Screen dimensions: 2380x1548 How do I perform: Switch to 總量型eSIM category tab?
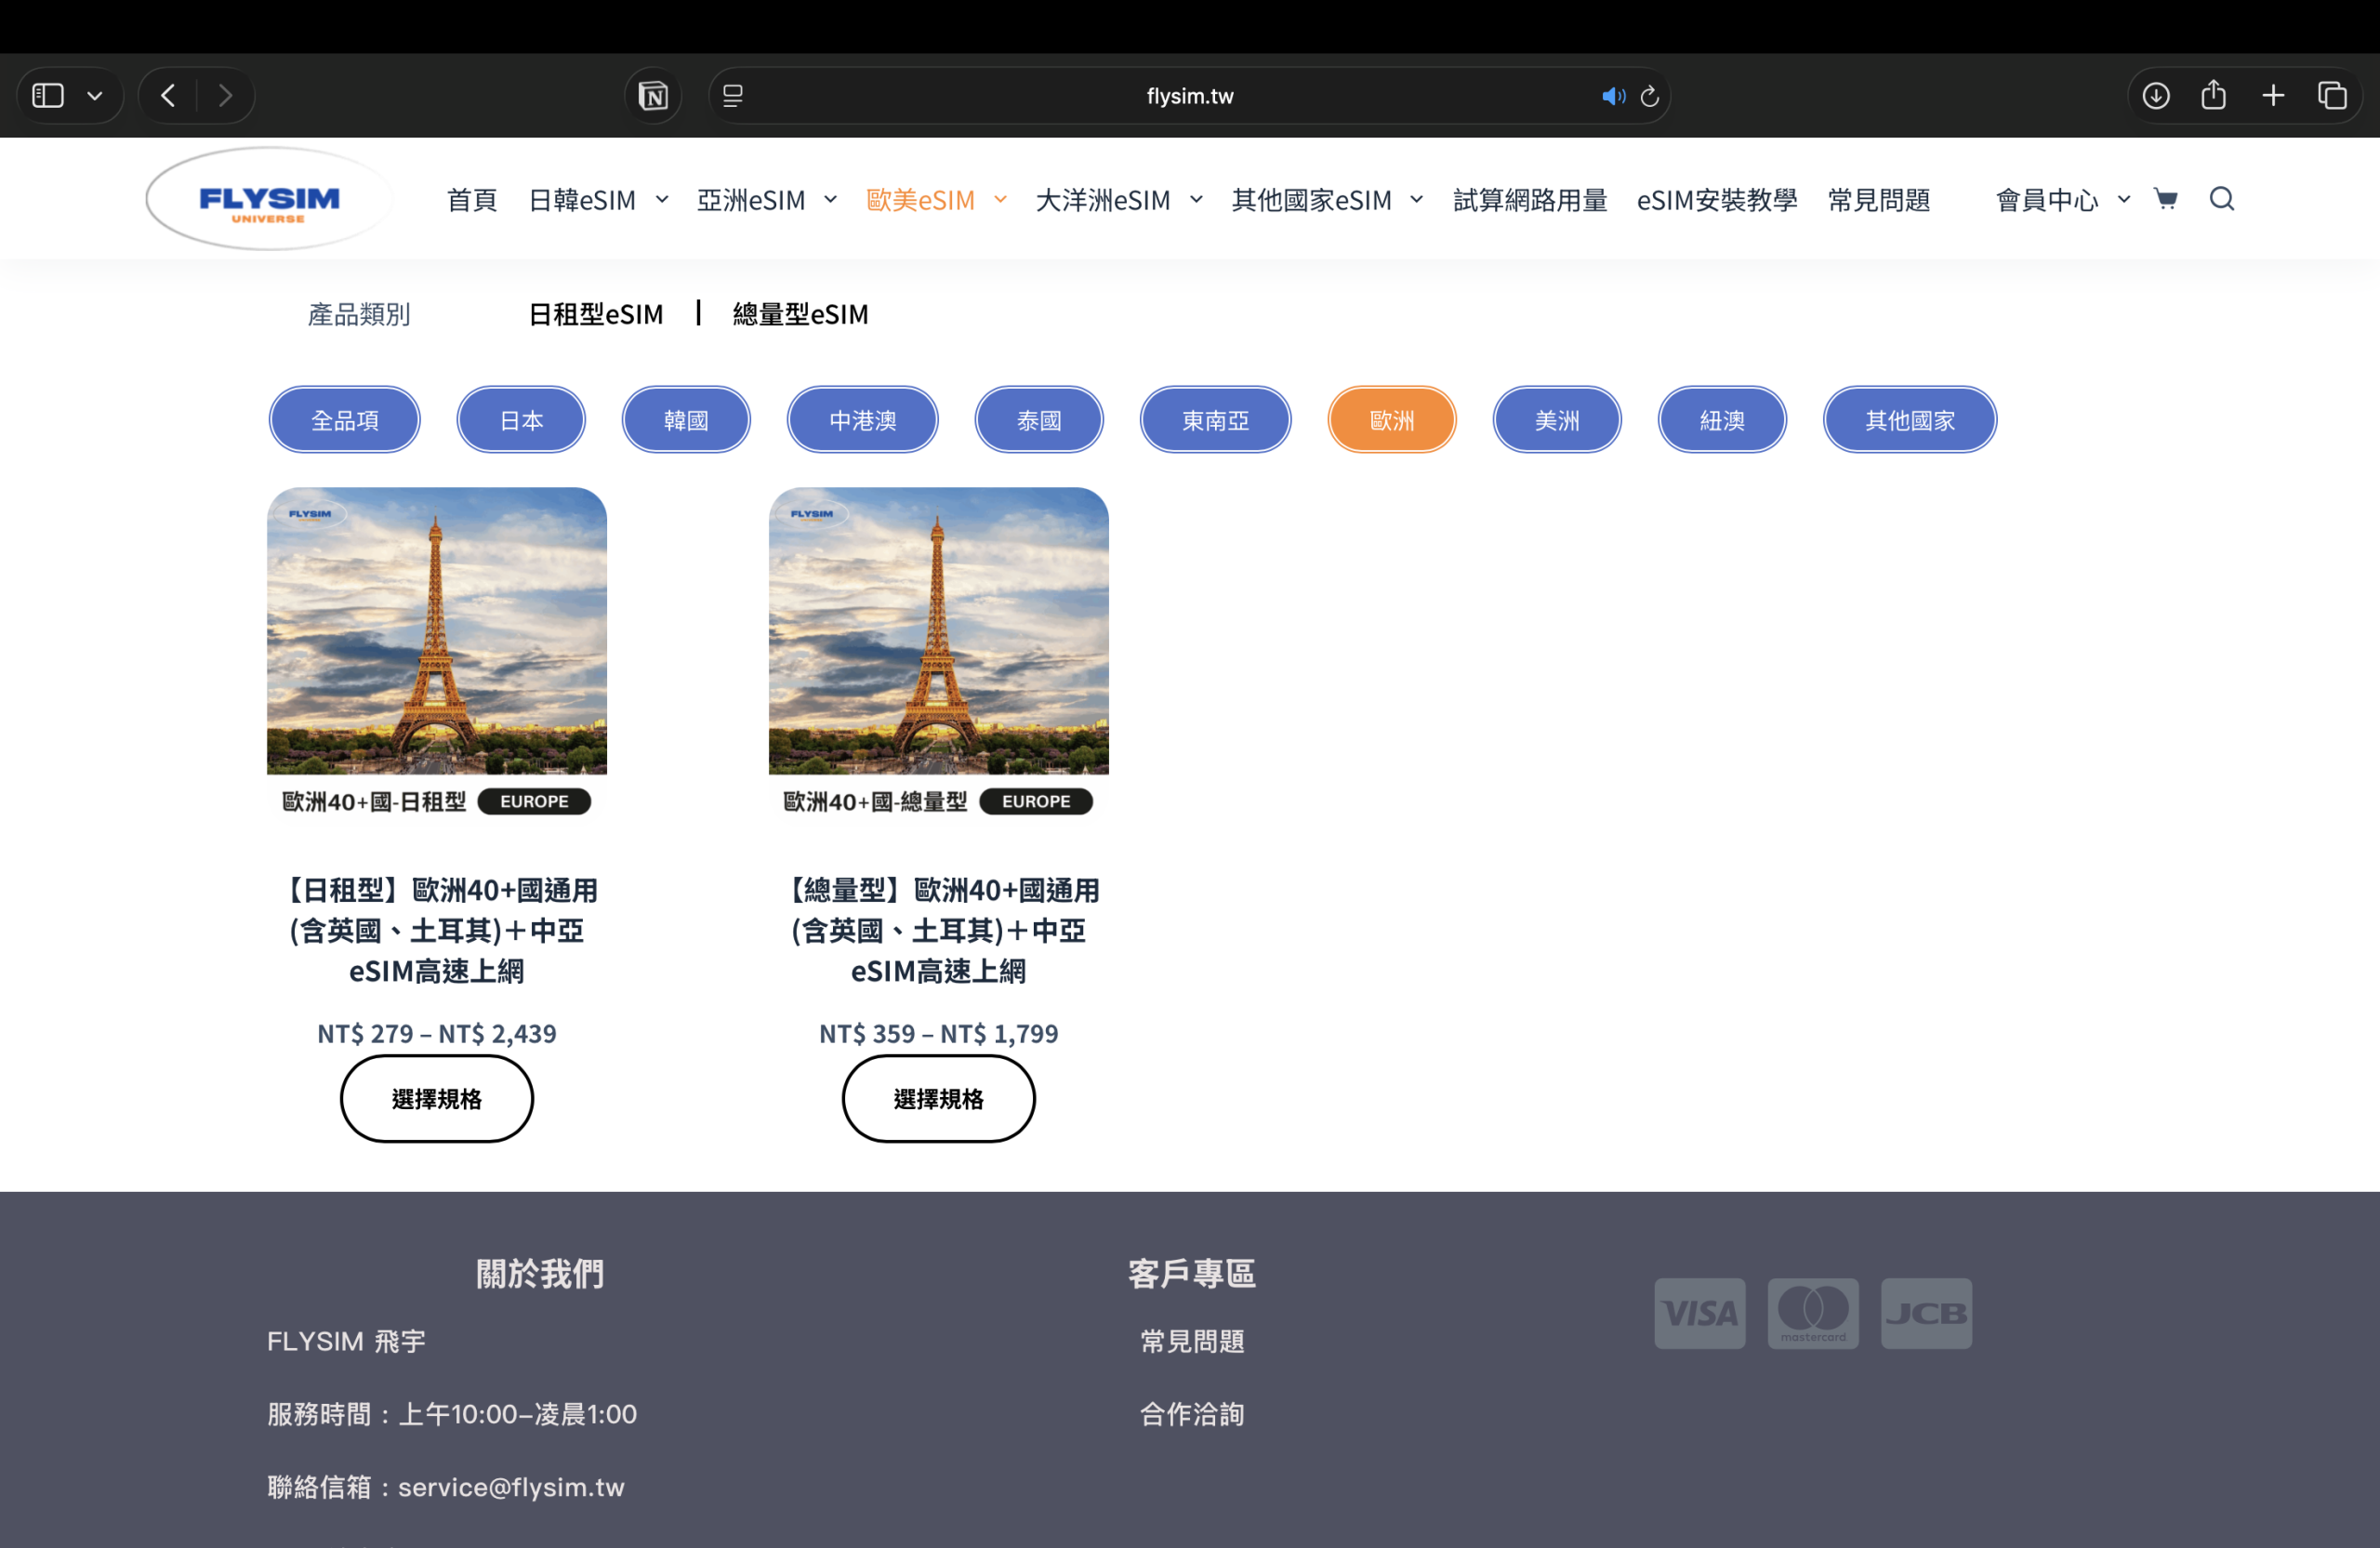tap(800, 314)
